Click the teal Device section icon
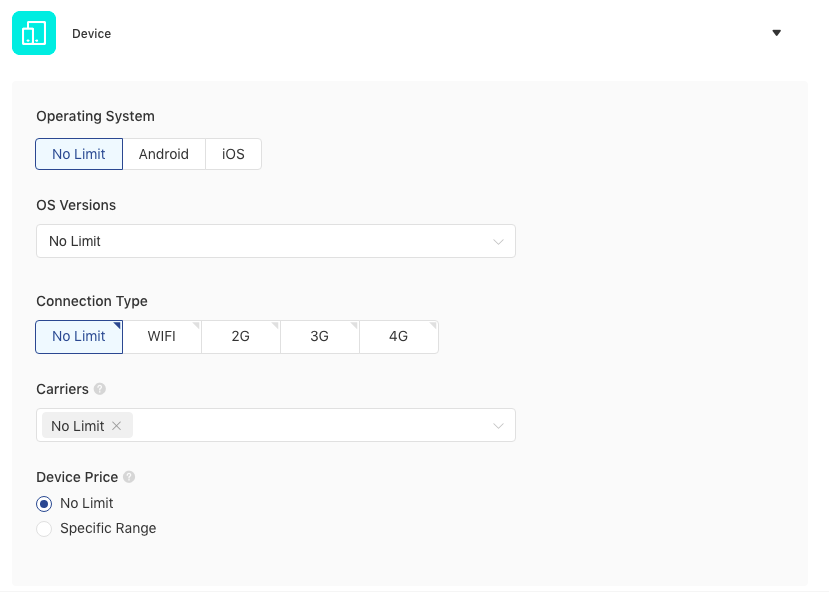 pyautogui.click(x=34, y=33)
